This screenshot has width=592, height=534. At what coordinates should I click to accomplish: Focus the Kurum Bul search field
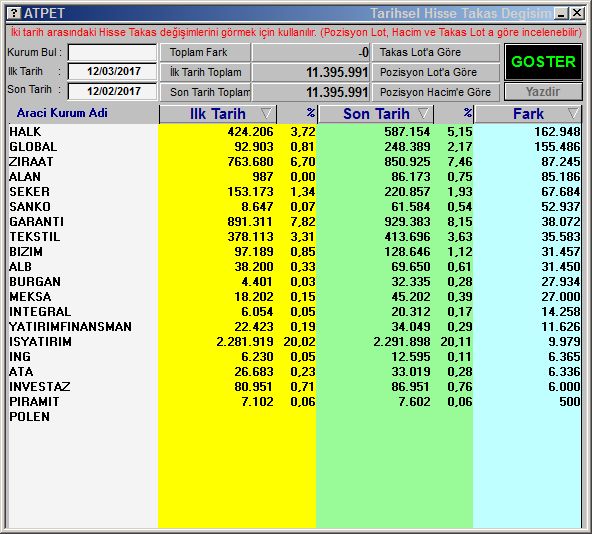click(112, 52)
